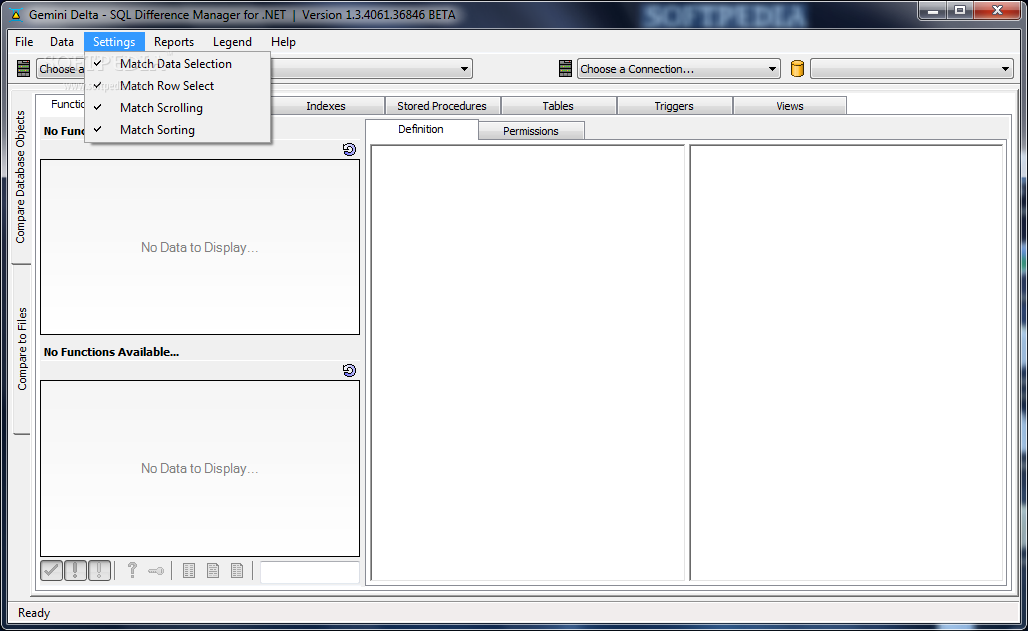Click the right server icon beside Choose a Connection

(x=565, y=68)
